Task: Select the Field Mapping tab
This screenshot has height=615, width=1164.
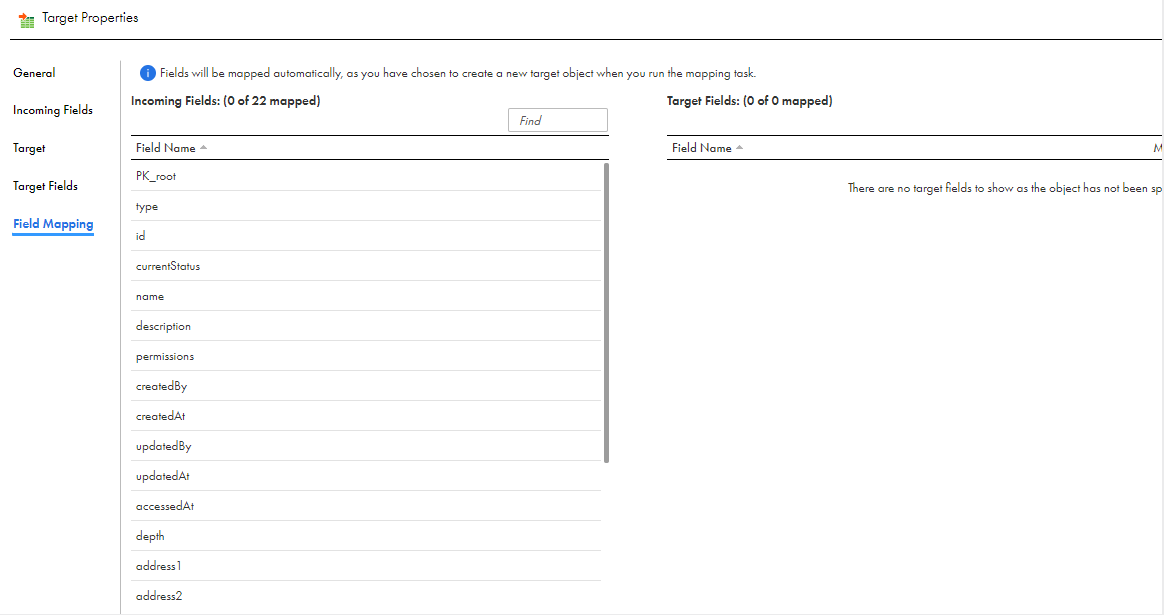Action: click(x=53, y=224)
